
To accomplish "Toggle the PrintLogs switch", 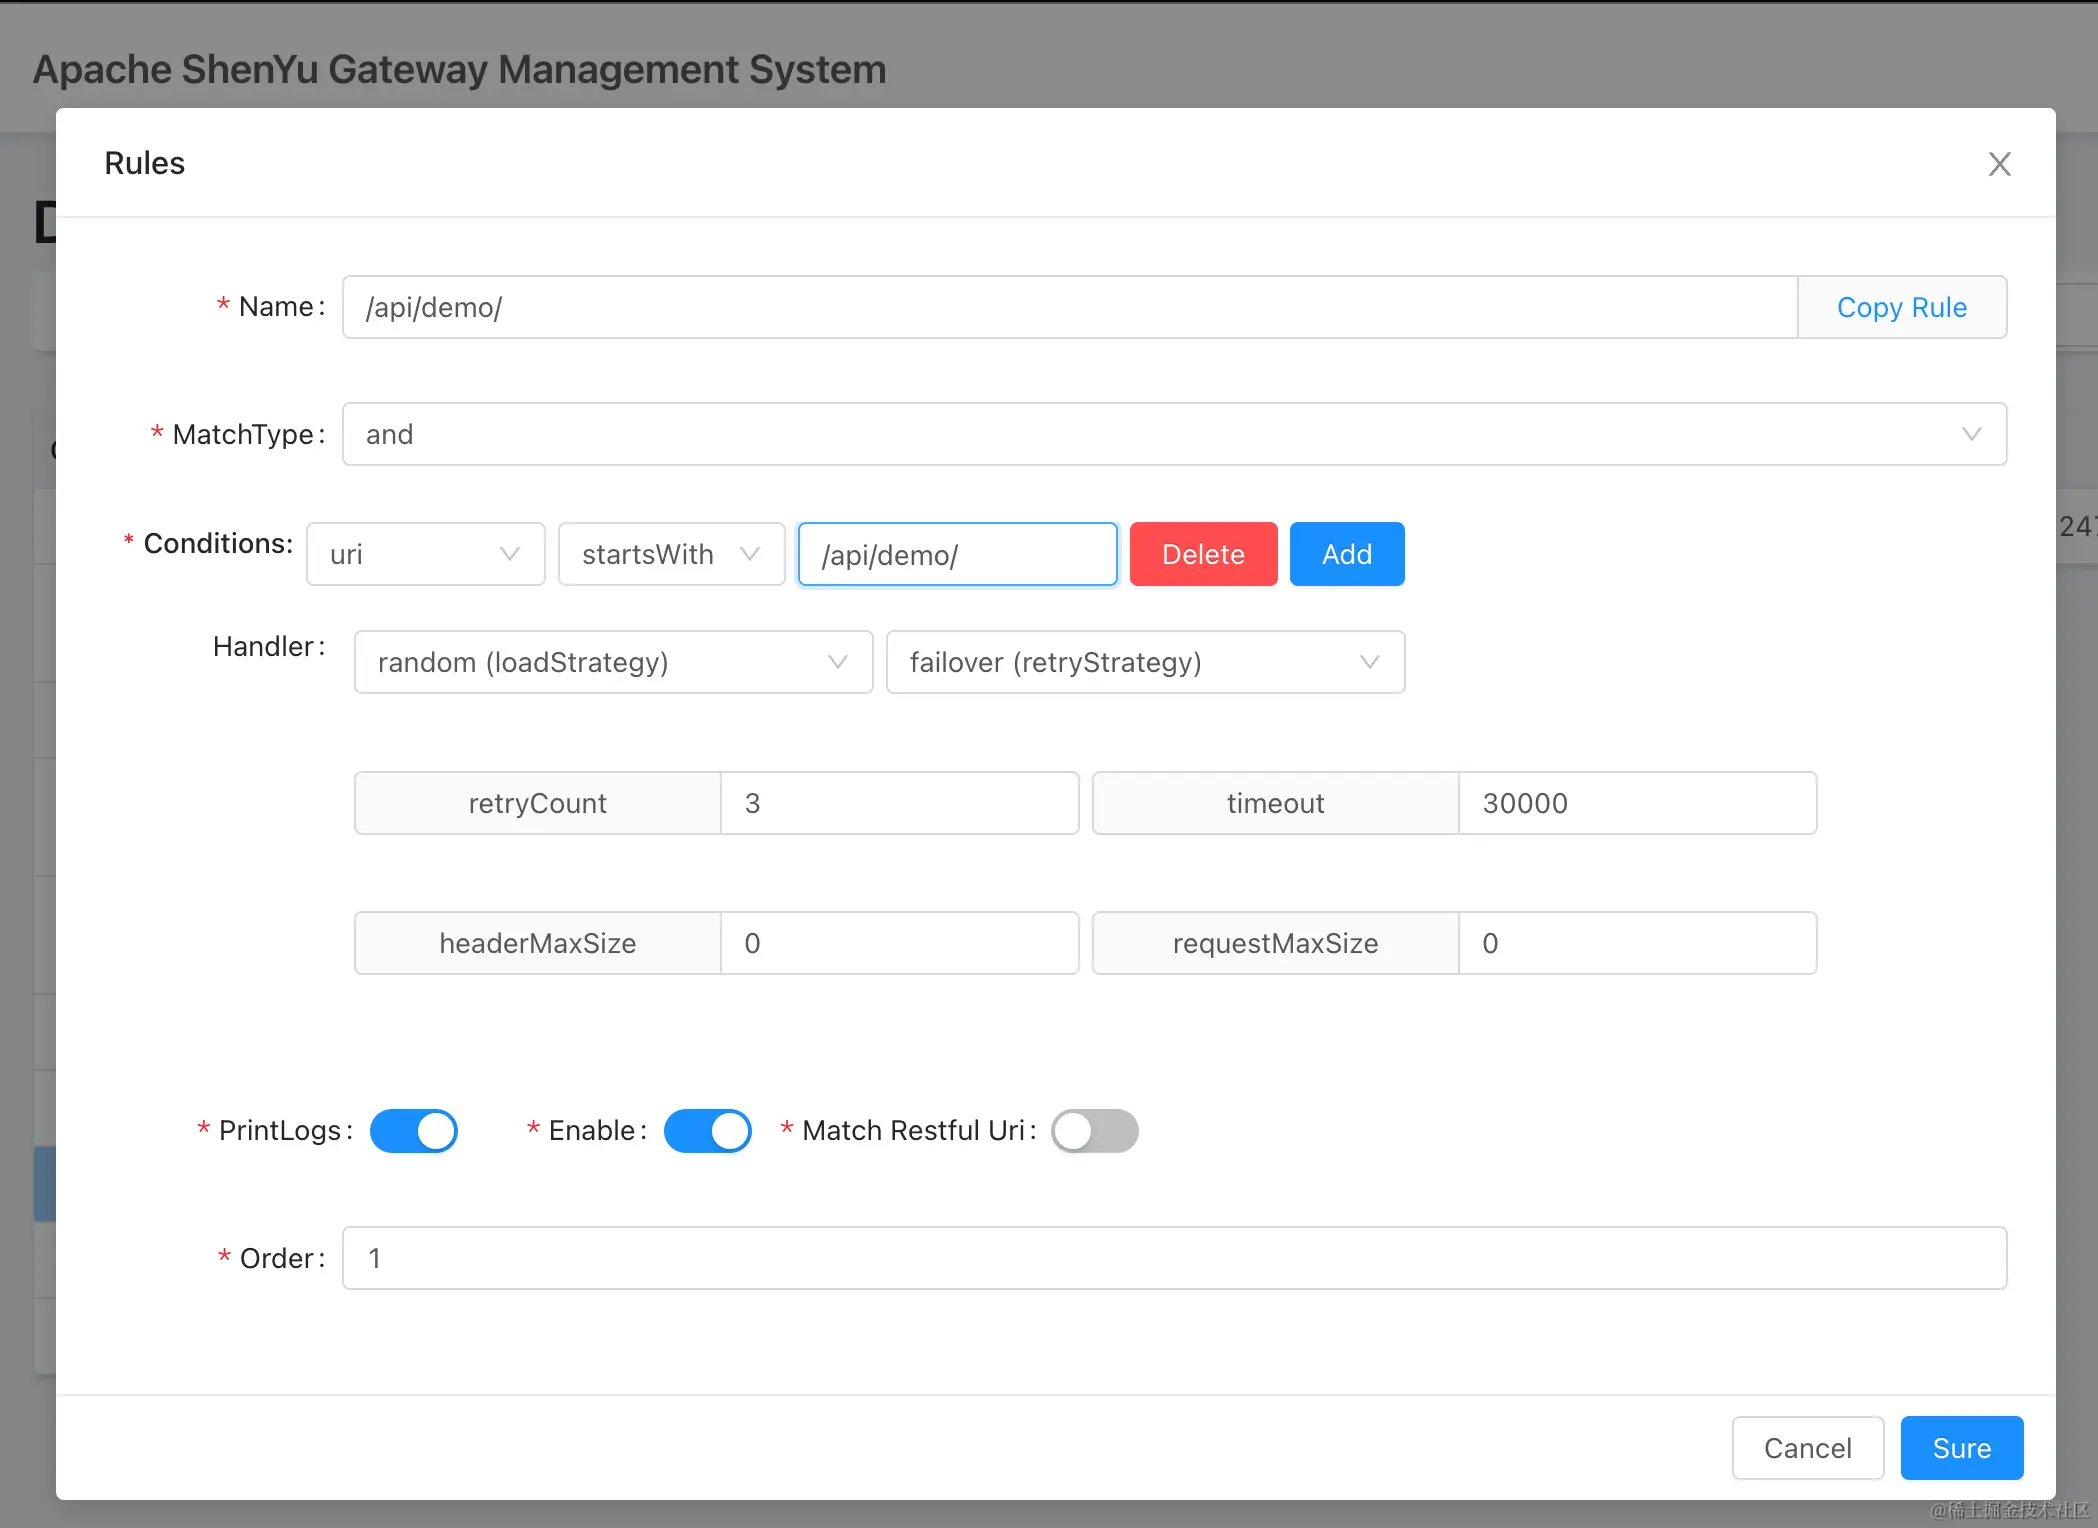I will coord(414,1131).
